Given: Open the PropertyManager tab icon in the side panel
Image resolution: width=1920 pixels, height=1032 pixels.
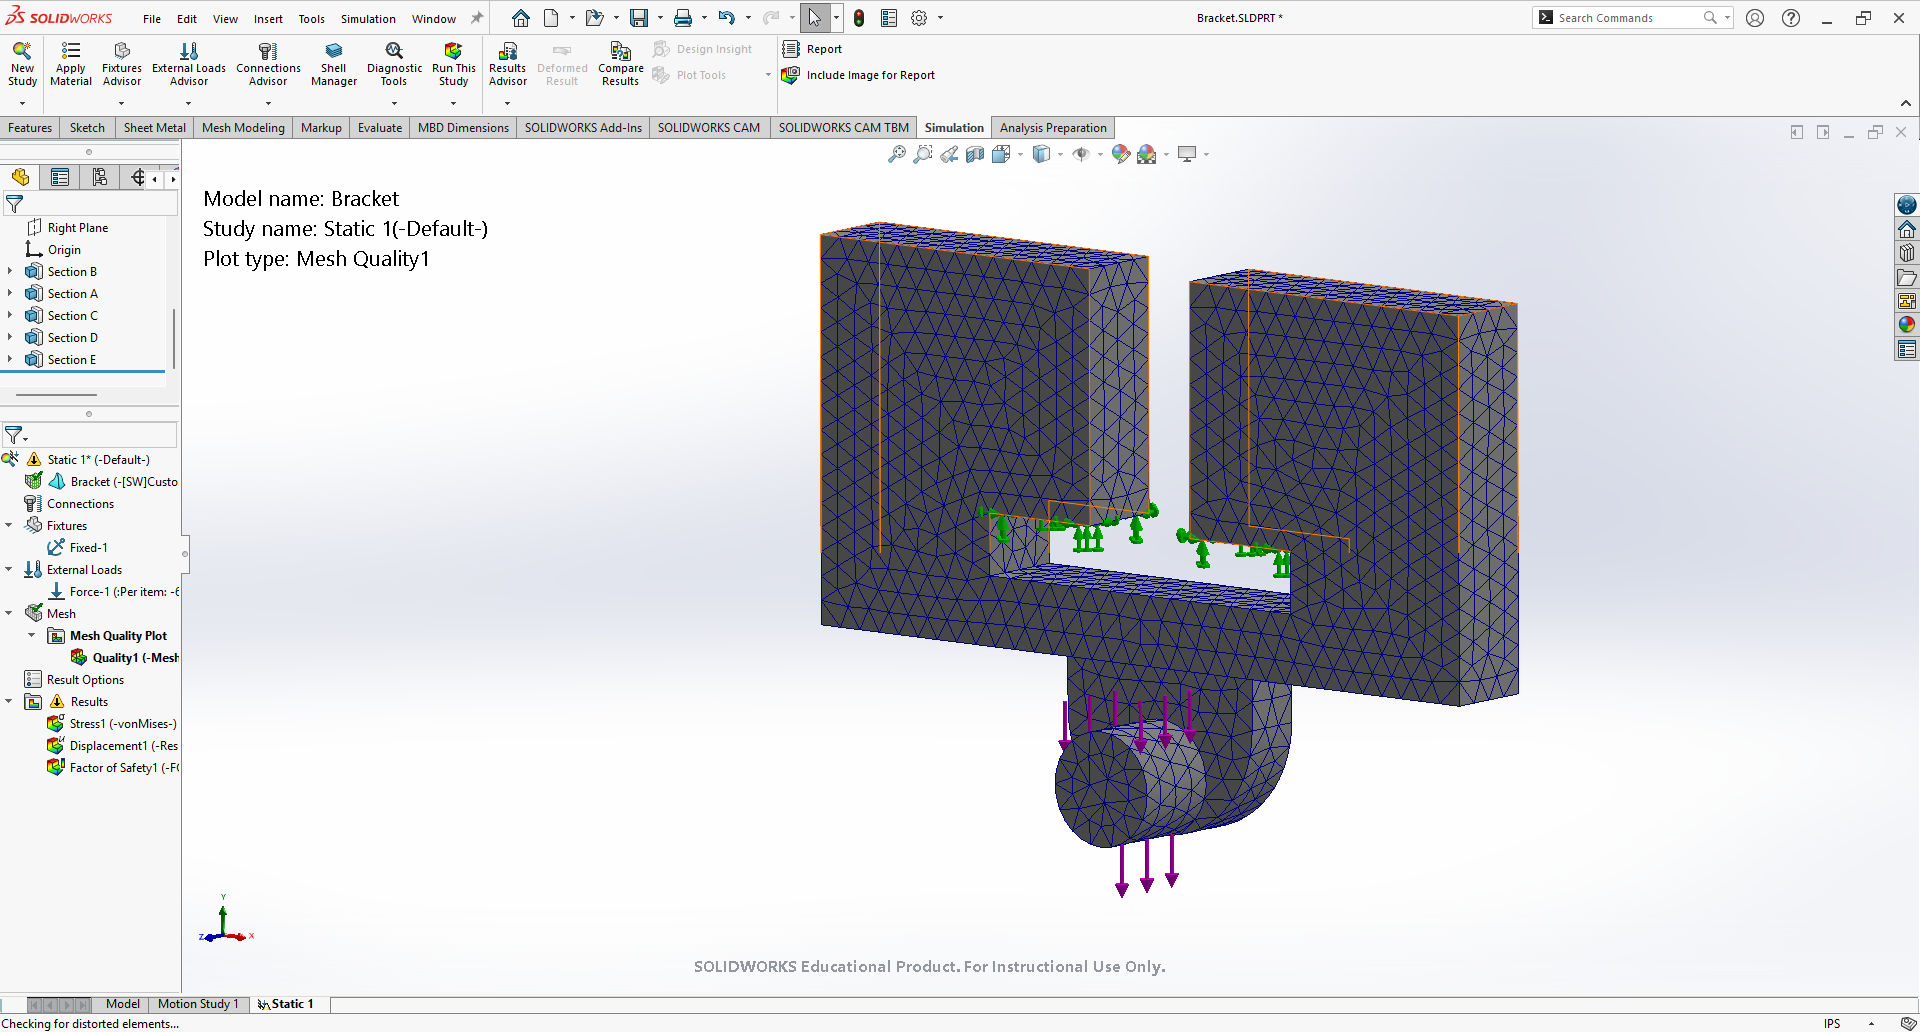Looking at the screenshot, I should point(60,177).
